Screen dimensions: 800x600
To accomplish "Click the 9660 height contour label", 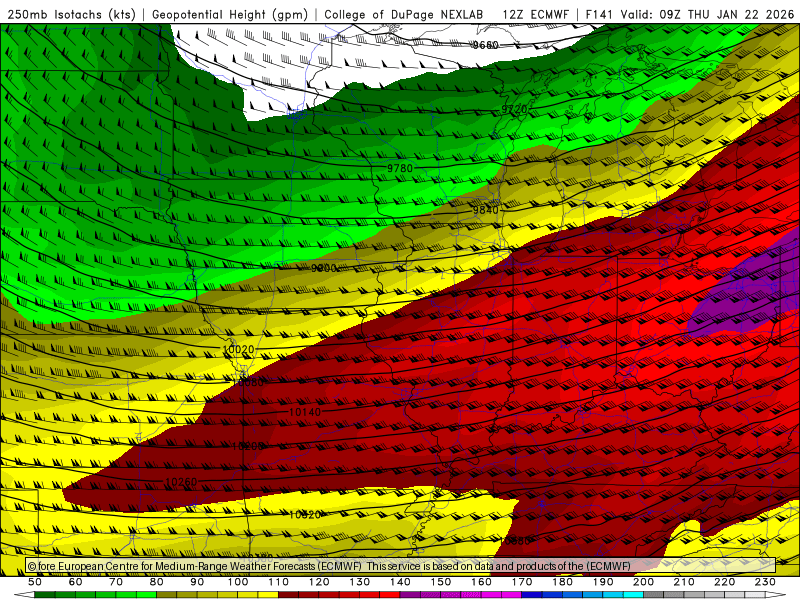I will [485, 45].
